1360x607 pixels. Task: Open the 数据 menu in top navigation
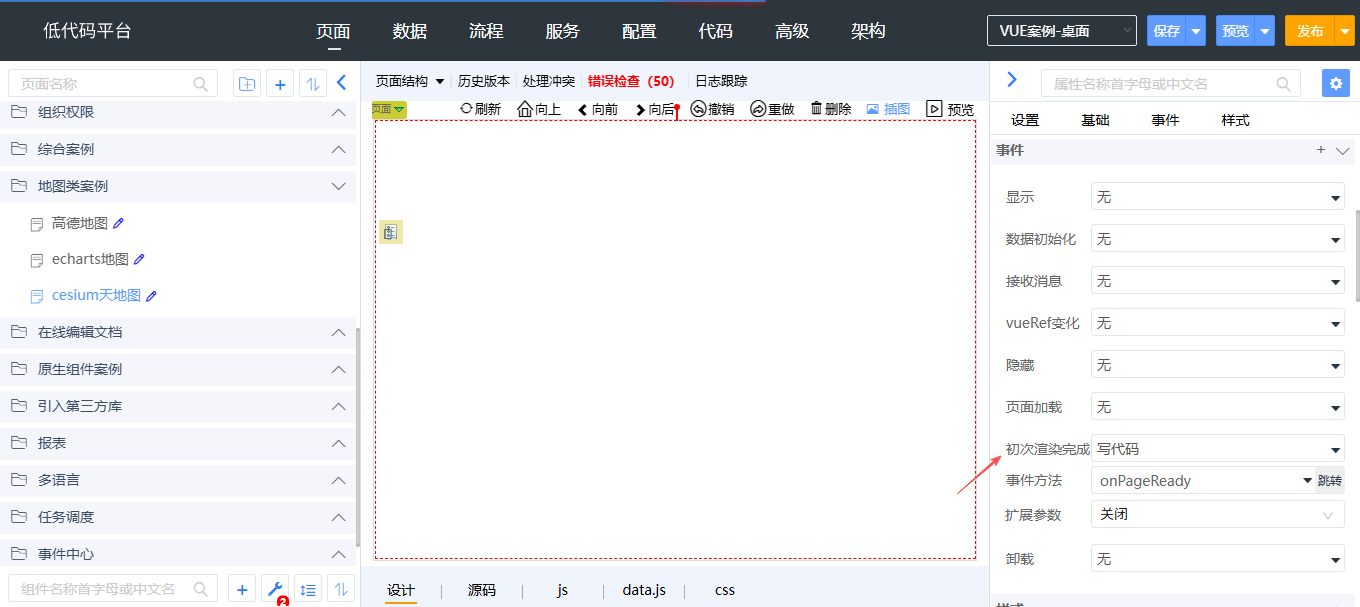click(x=410, y=31)
